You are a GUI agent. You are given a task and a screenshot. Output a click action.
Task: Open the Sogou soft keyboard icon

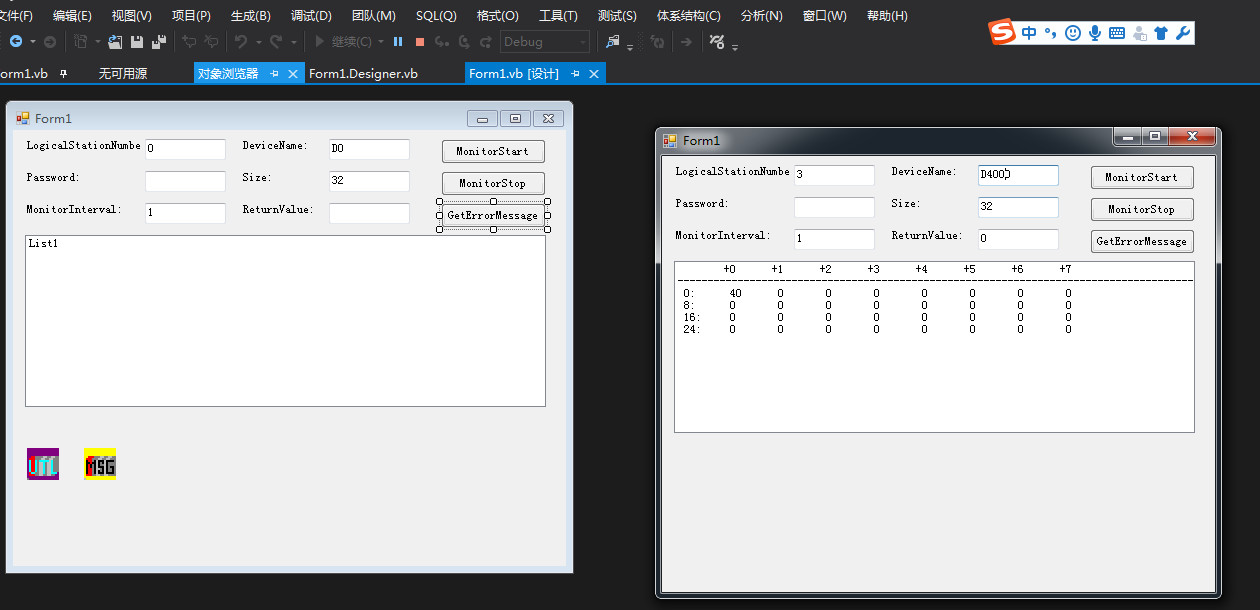coord(1117,33)
